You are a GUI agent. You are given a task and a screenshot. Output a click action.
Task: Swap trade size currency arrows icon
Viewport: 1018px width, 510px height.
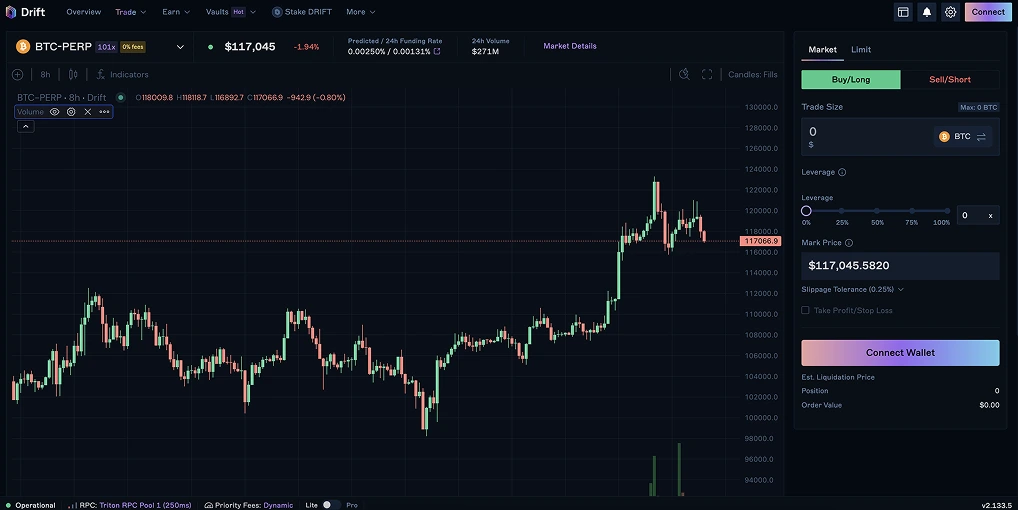click(x=981, y=136)
